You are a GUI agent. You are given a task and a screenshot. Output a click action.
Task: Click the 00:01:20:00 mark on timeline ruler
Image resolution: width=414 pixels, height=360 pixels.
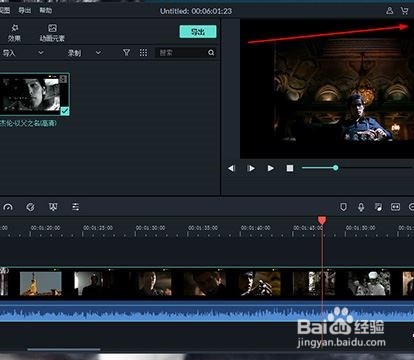pyautogui.click(x=45, y=228)
